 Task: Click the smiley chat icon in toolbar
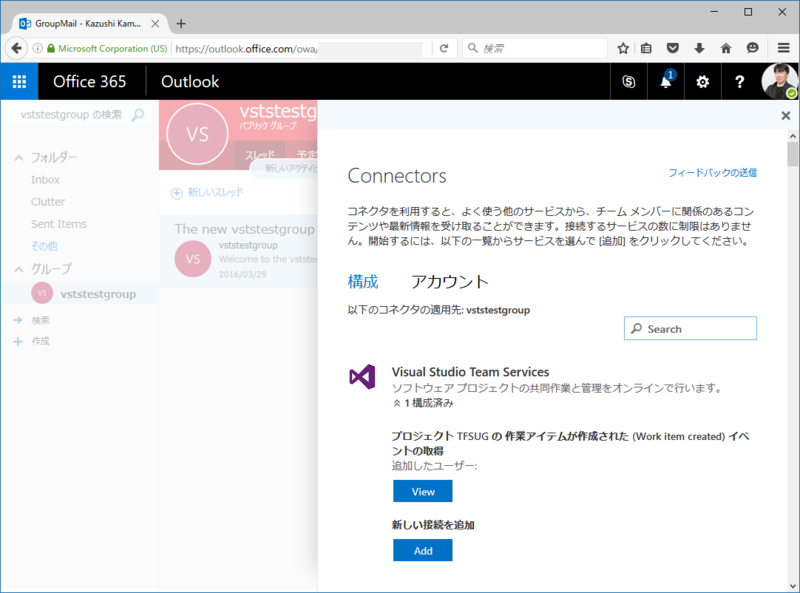click(x=753, y=48)
